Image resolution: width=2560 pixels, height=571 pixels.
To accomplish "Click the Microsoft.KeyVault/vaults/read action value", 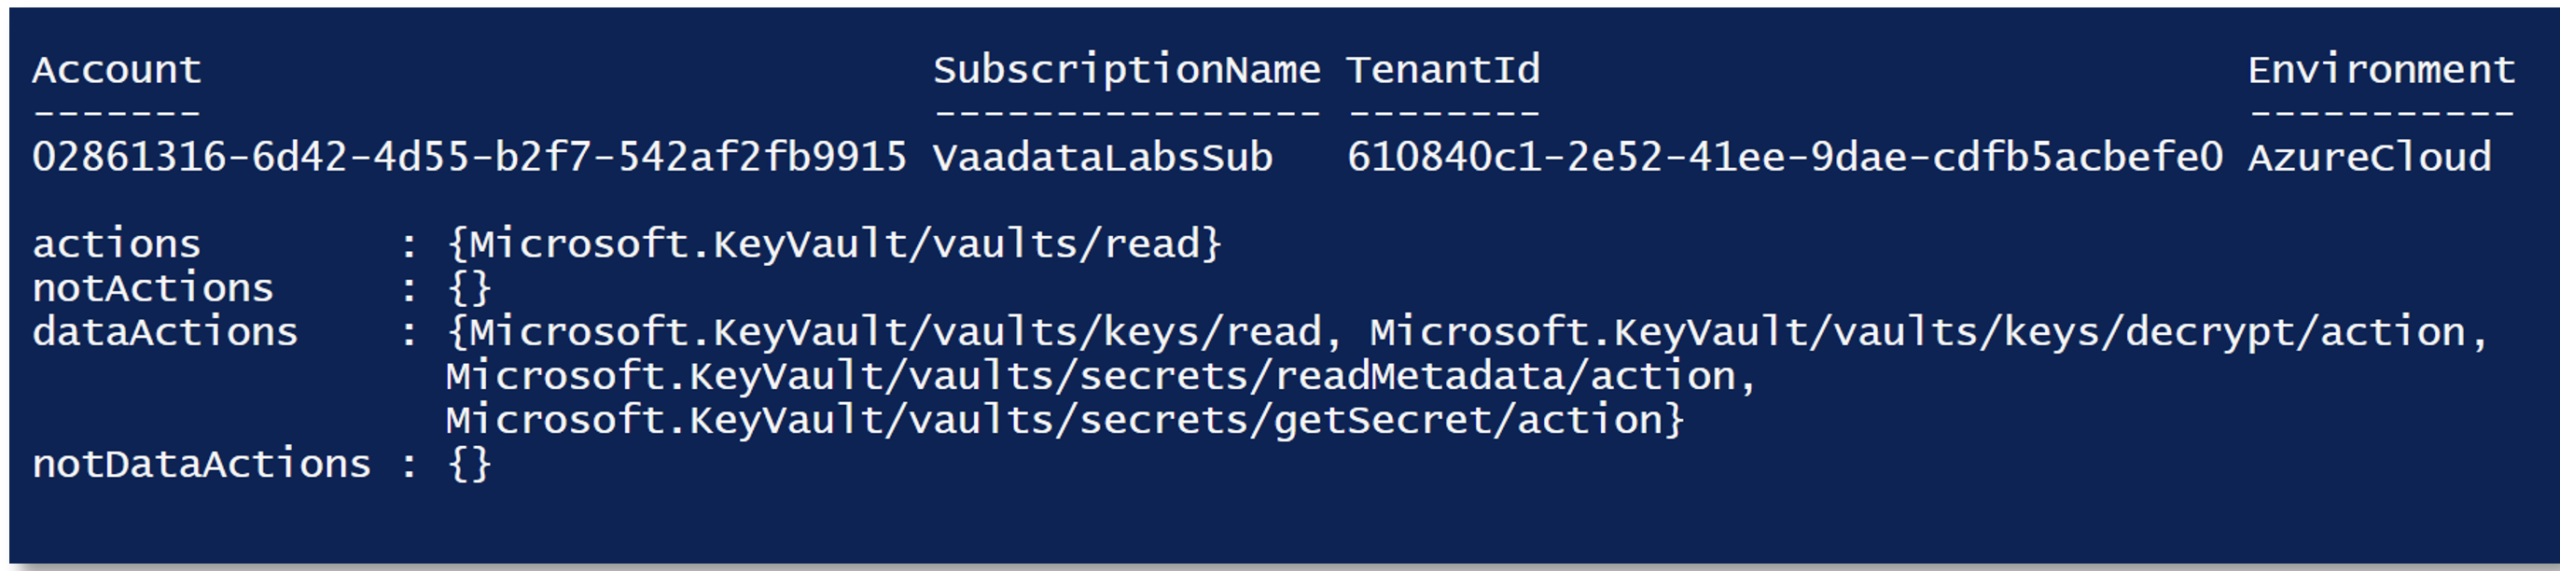I will pos(834,244).
